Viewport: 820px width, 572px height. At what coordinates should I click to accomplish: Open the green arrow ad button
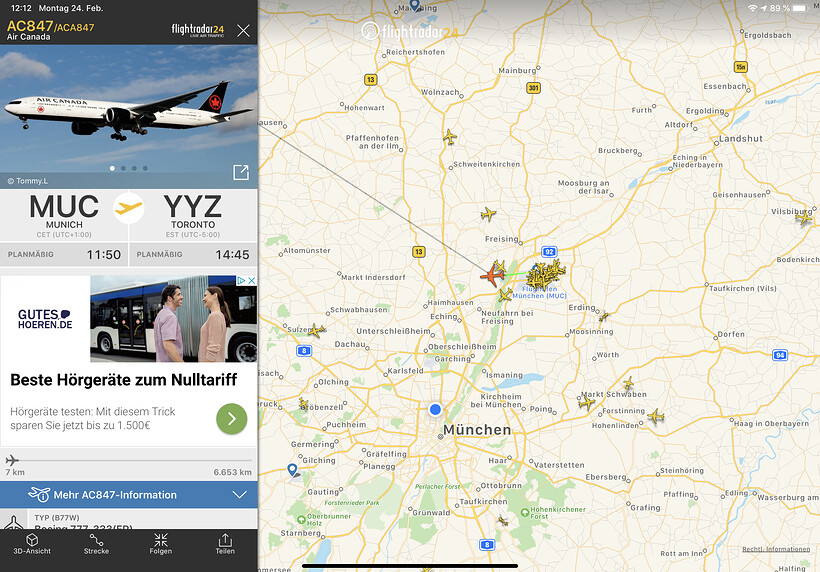pos(232,418)
